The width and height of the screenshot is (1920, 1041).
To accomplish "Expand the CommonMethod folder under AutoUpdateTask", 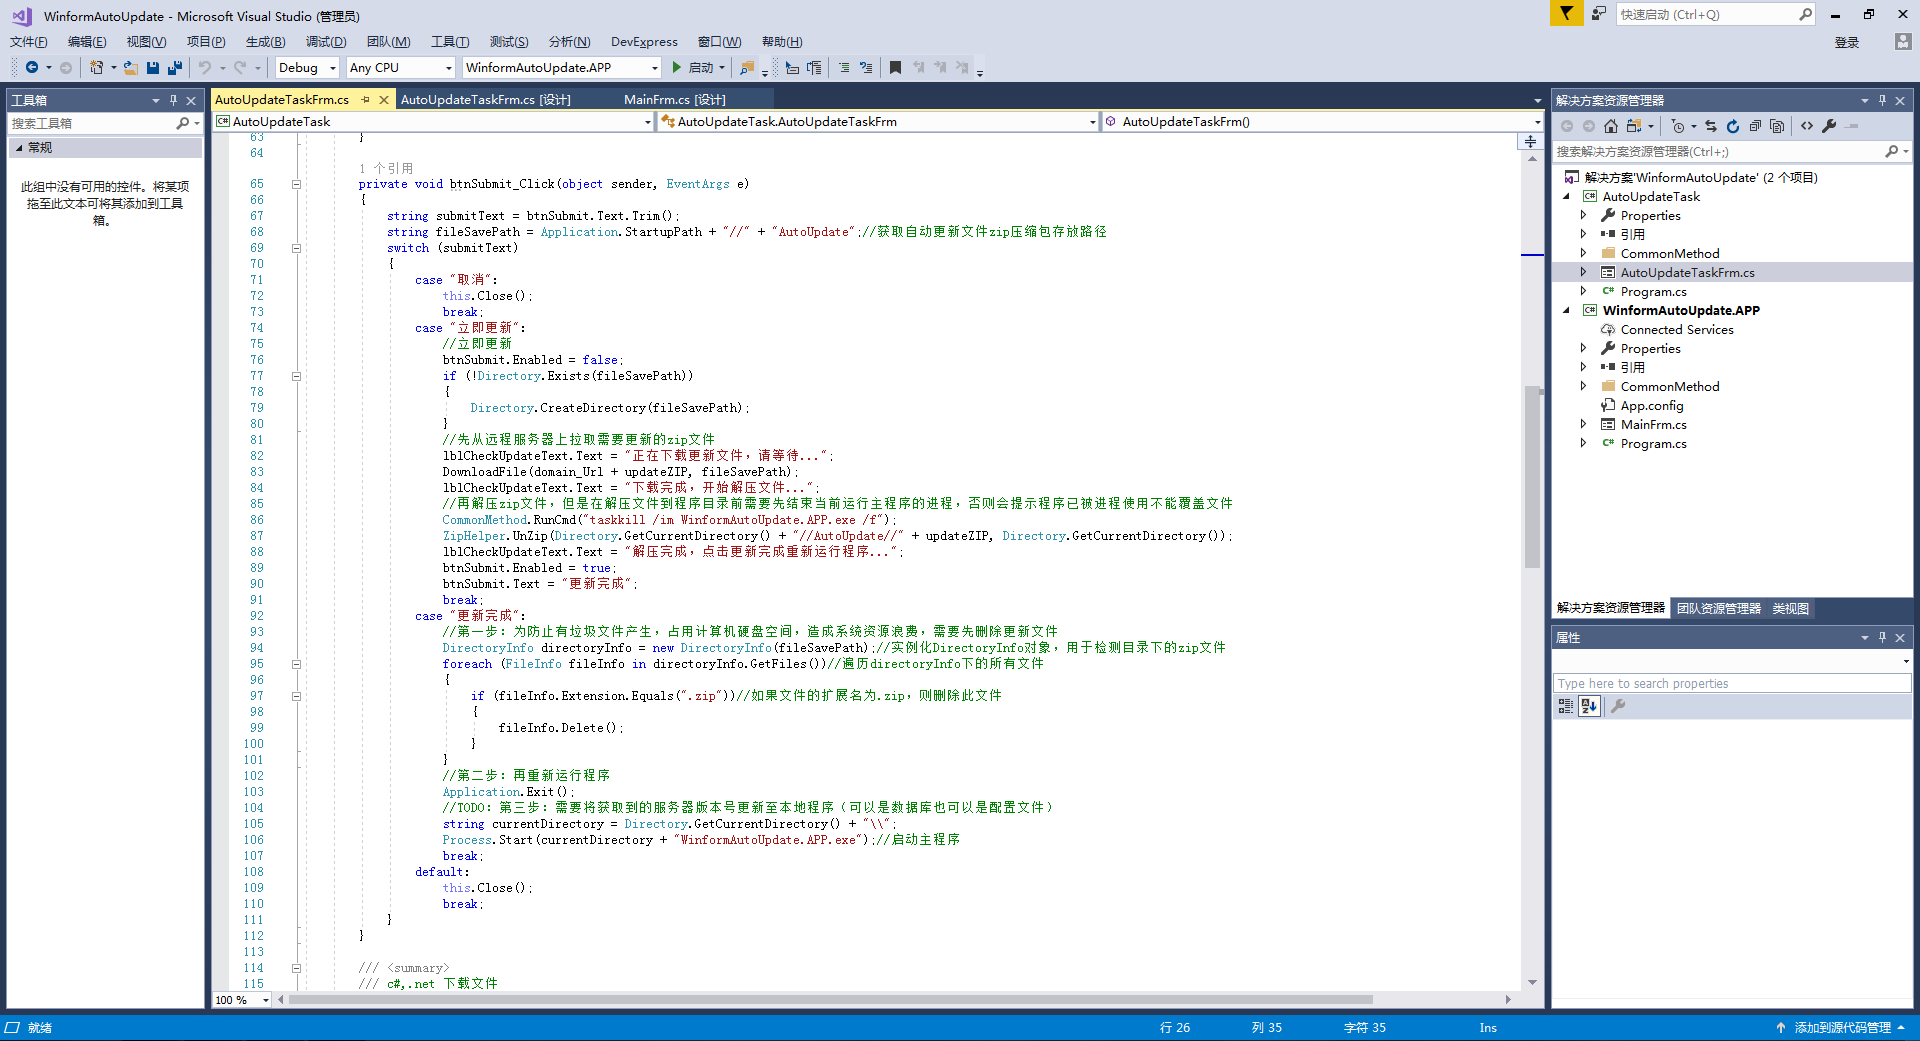I will click(x=1584, y=253).
